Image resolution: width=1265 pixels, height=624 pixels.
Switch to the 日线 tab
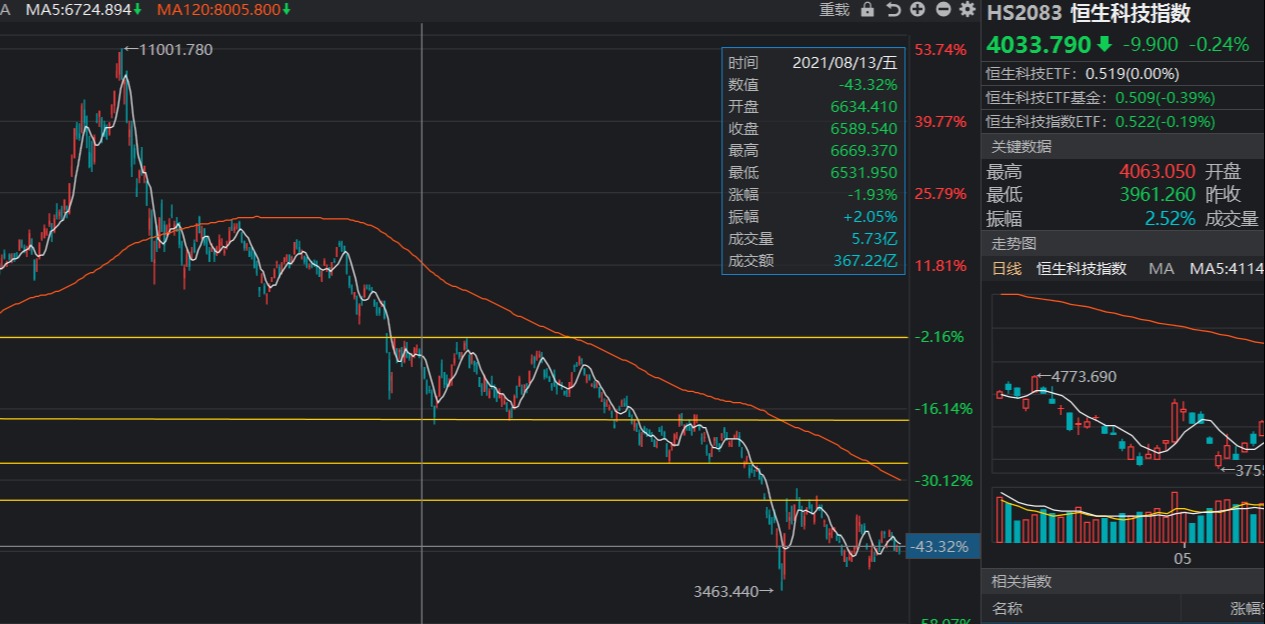click(x=1006, y=268)
